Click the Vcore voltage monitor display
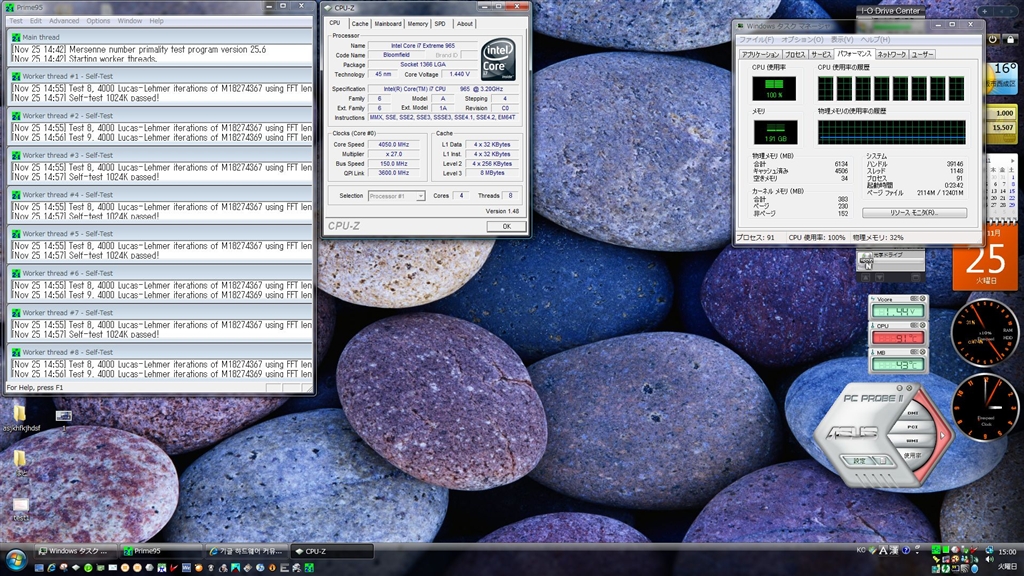This screenshot has width=1024, height=576. pos(897,312)
